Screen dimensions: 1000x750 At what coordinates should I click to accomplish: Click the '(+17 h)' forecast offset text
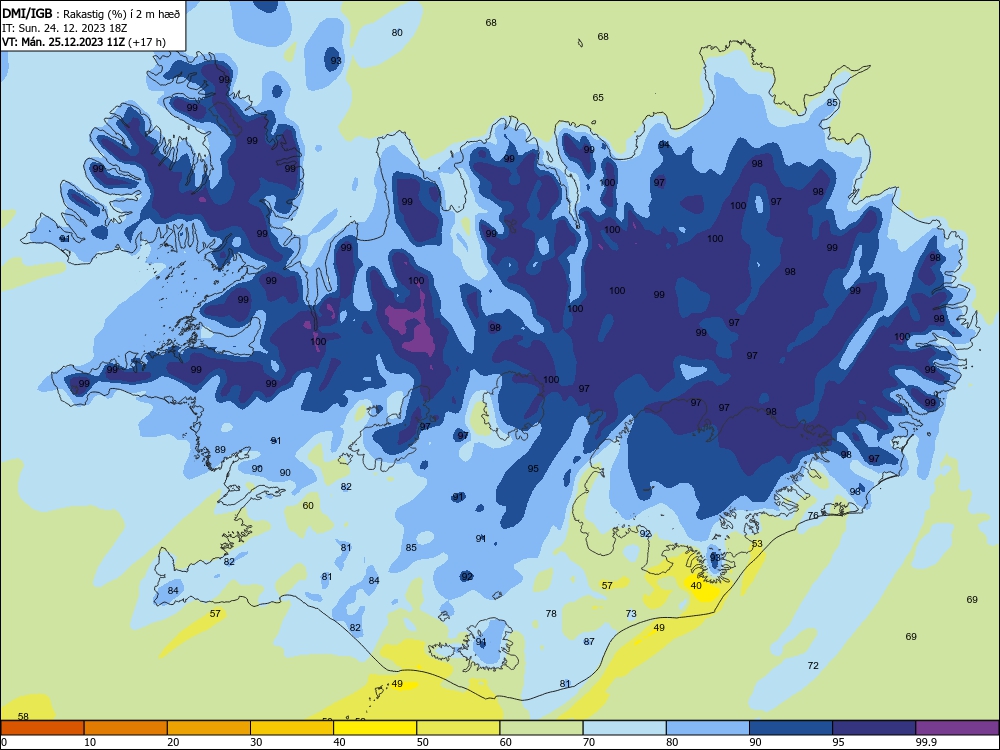pyautogui.click(x=147, y=42)
